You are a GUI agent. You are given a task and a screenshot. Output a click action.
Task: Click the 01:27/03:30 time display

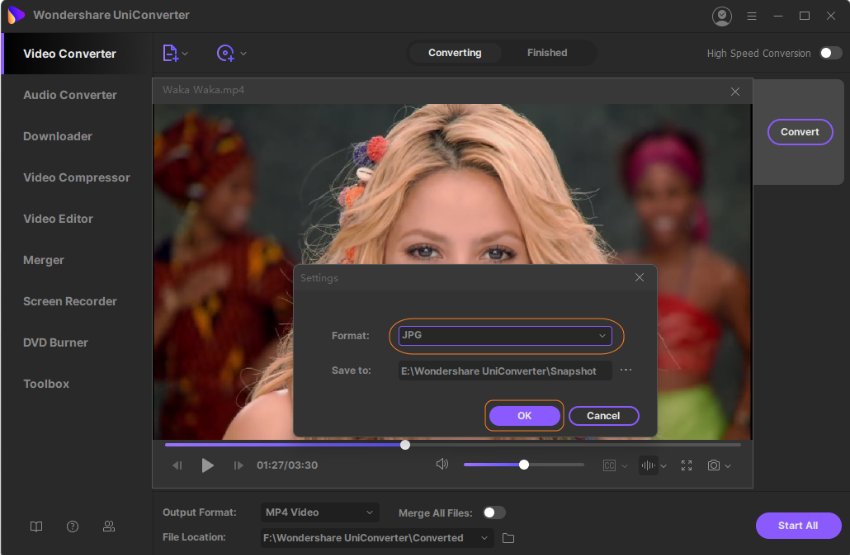tap(287, 465)
